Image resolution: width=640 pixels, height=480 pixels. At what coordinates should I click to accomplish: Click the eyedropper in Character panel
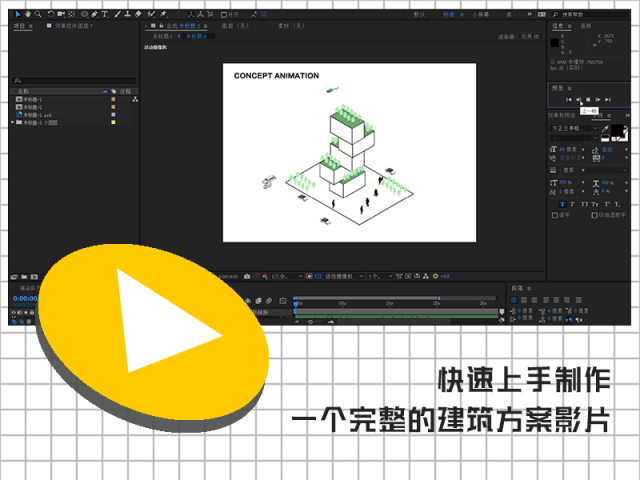point(605,129)
